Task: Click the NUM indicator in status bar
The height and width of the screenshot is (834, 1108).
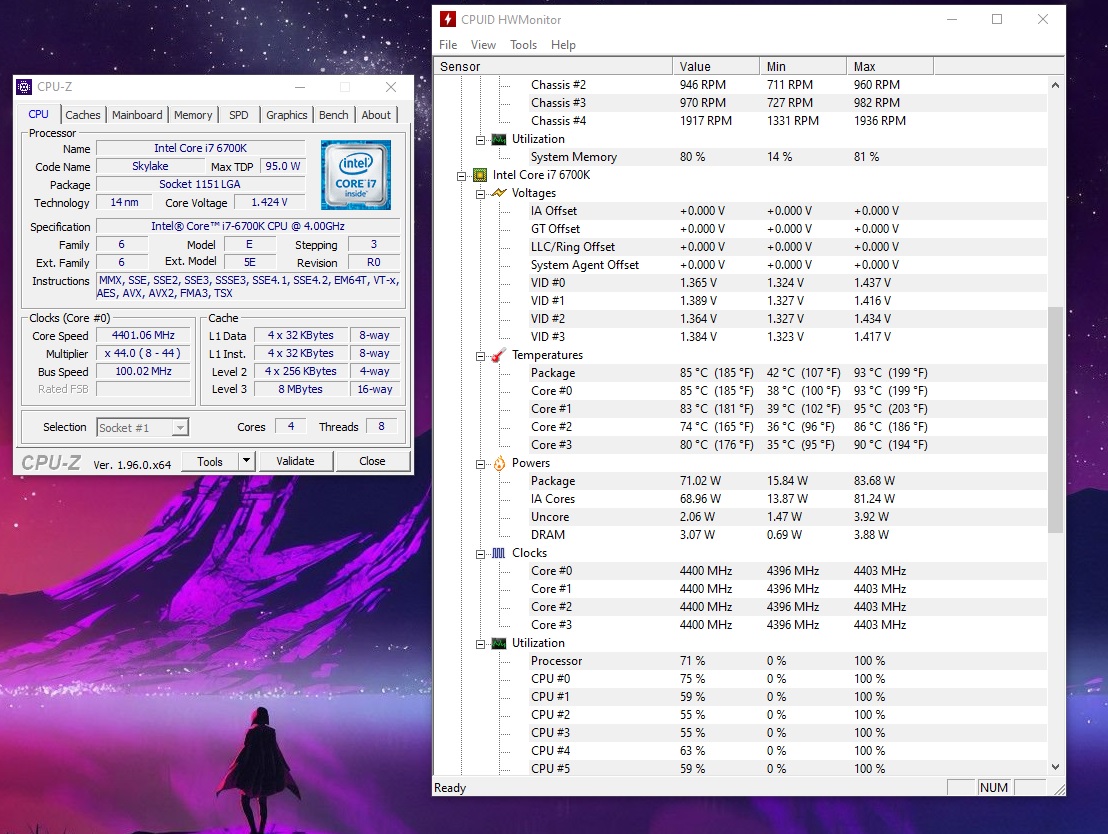Action: [994, 787]
